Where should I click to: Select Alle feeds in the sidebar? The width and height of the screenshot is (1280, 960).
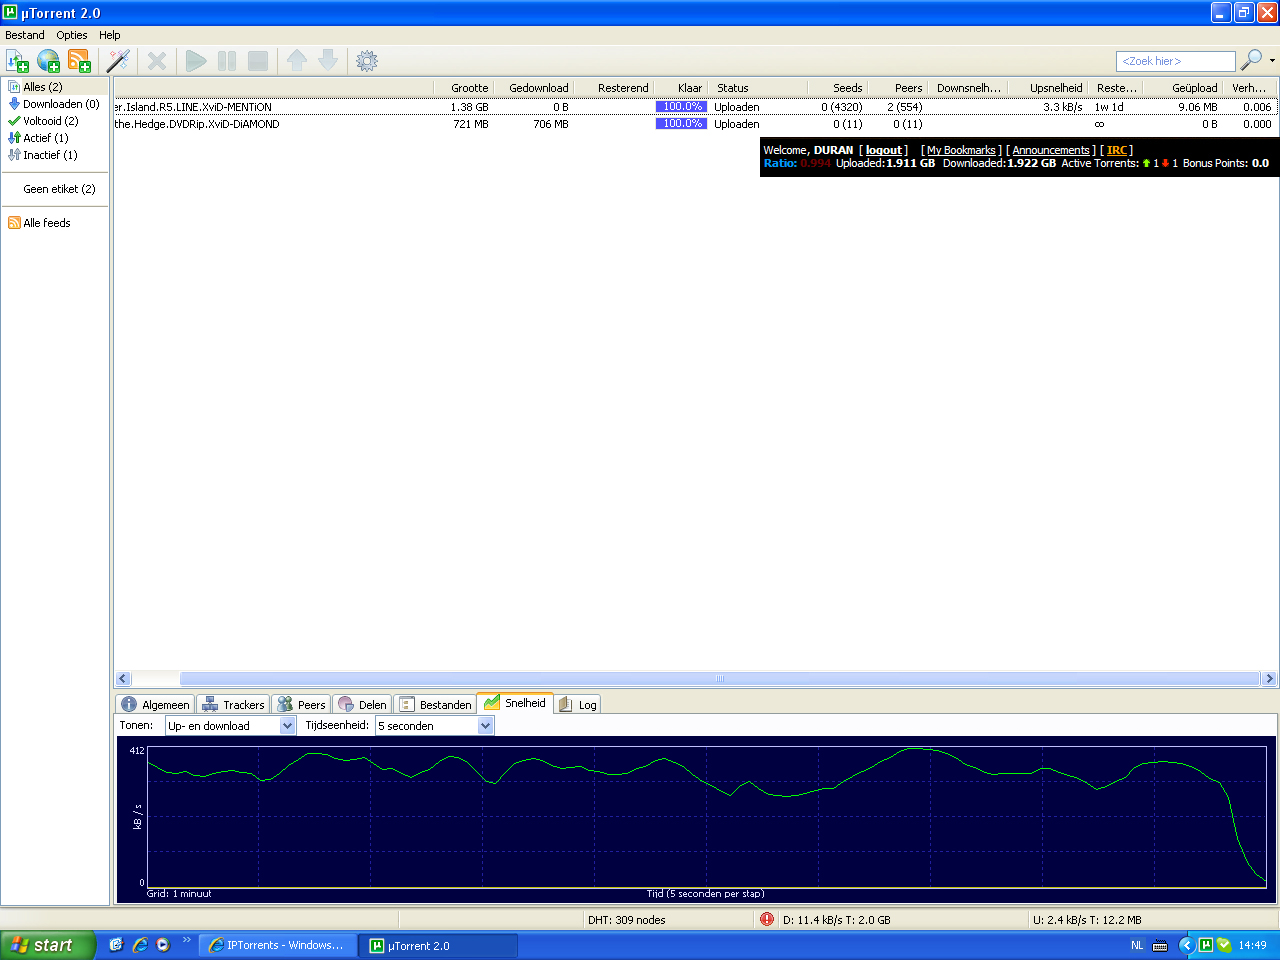coord(46,223)
